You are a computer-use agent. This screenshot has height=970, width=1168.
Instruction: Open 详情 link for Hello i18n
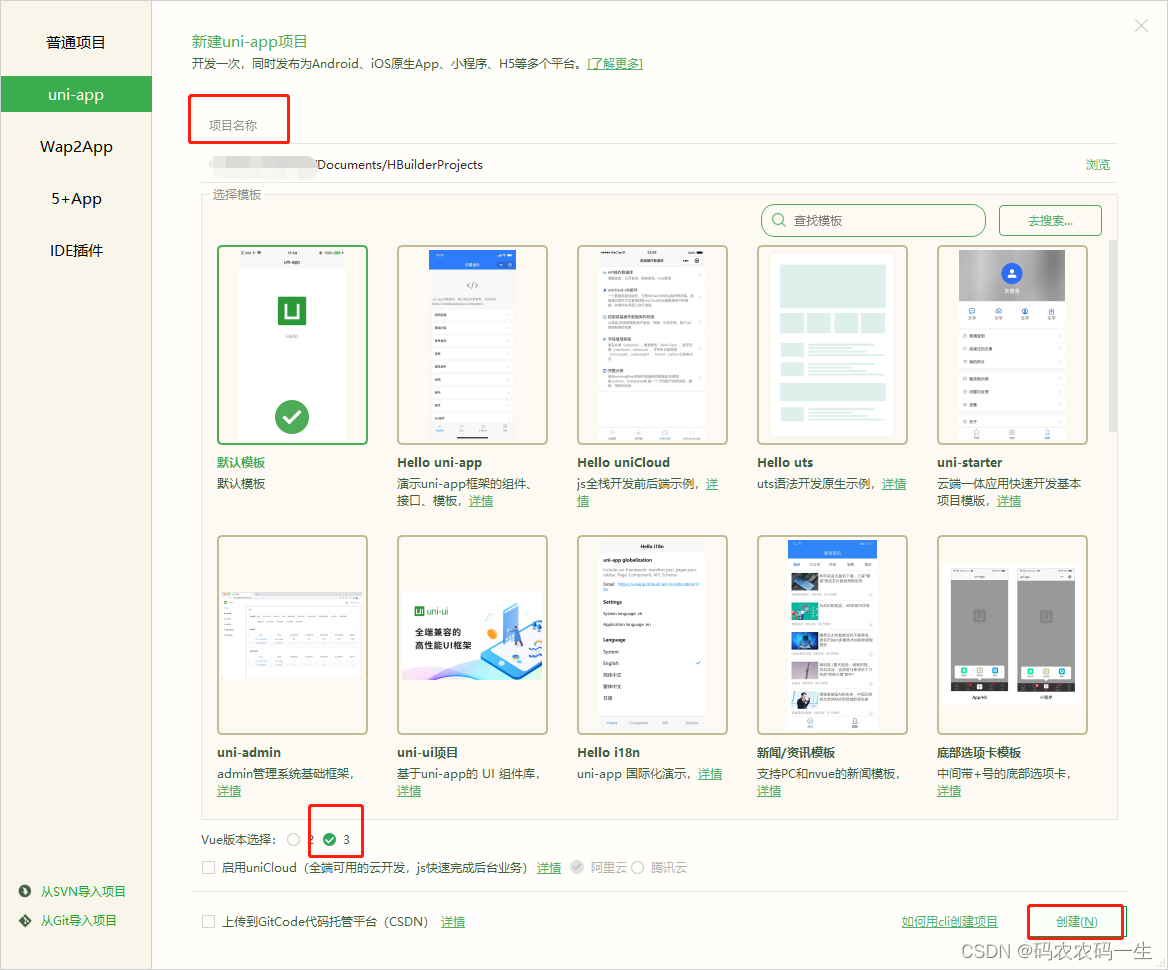tap(710, 773)
